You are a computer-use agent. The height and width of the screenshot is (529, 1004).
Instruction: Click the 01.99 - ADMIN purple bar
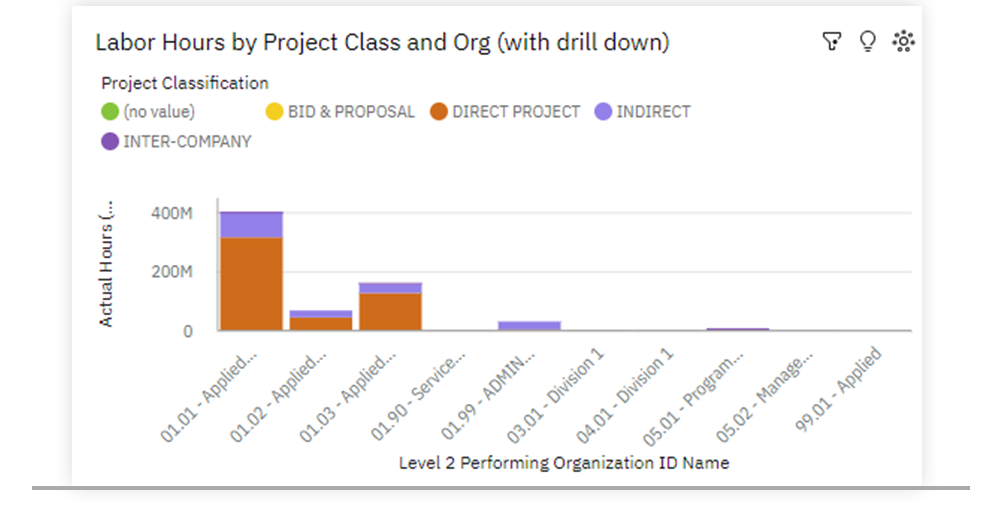529,325
